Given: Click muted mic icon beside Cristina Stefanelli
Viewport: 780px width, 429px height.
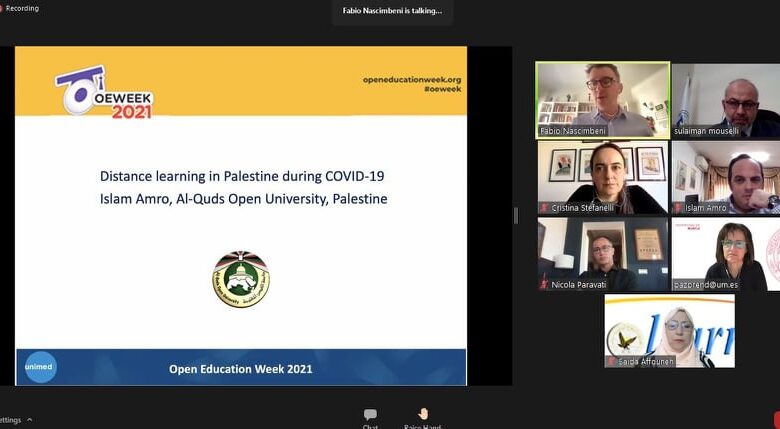Looking at the screenshot, I should tap(544, 208).
